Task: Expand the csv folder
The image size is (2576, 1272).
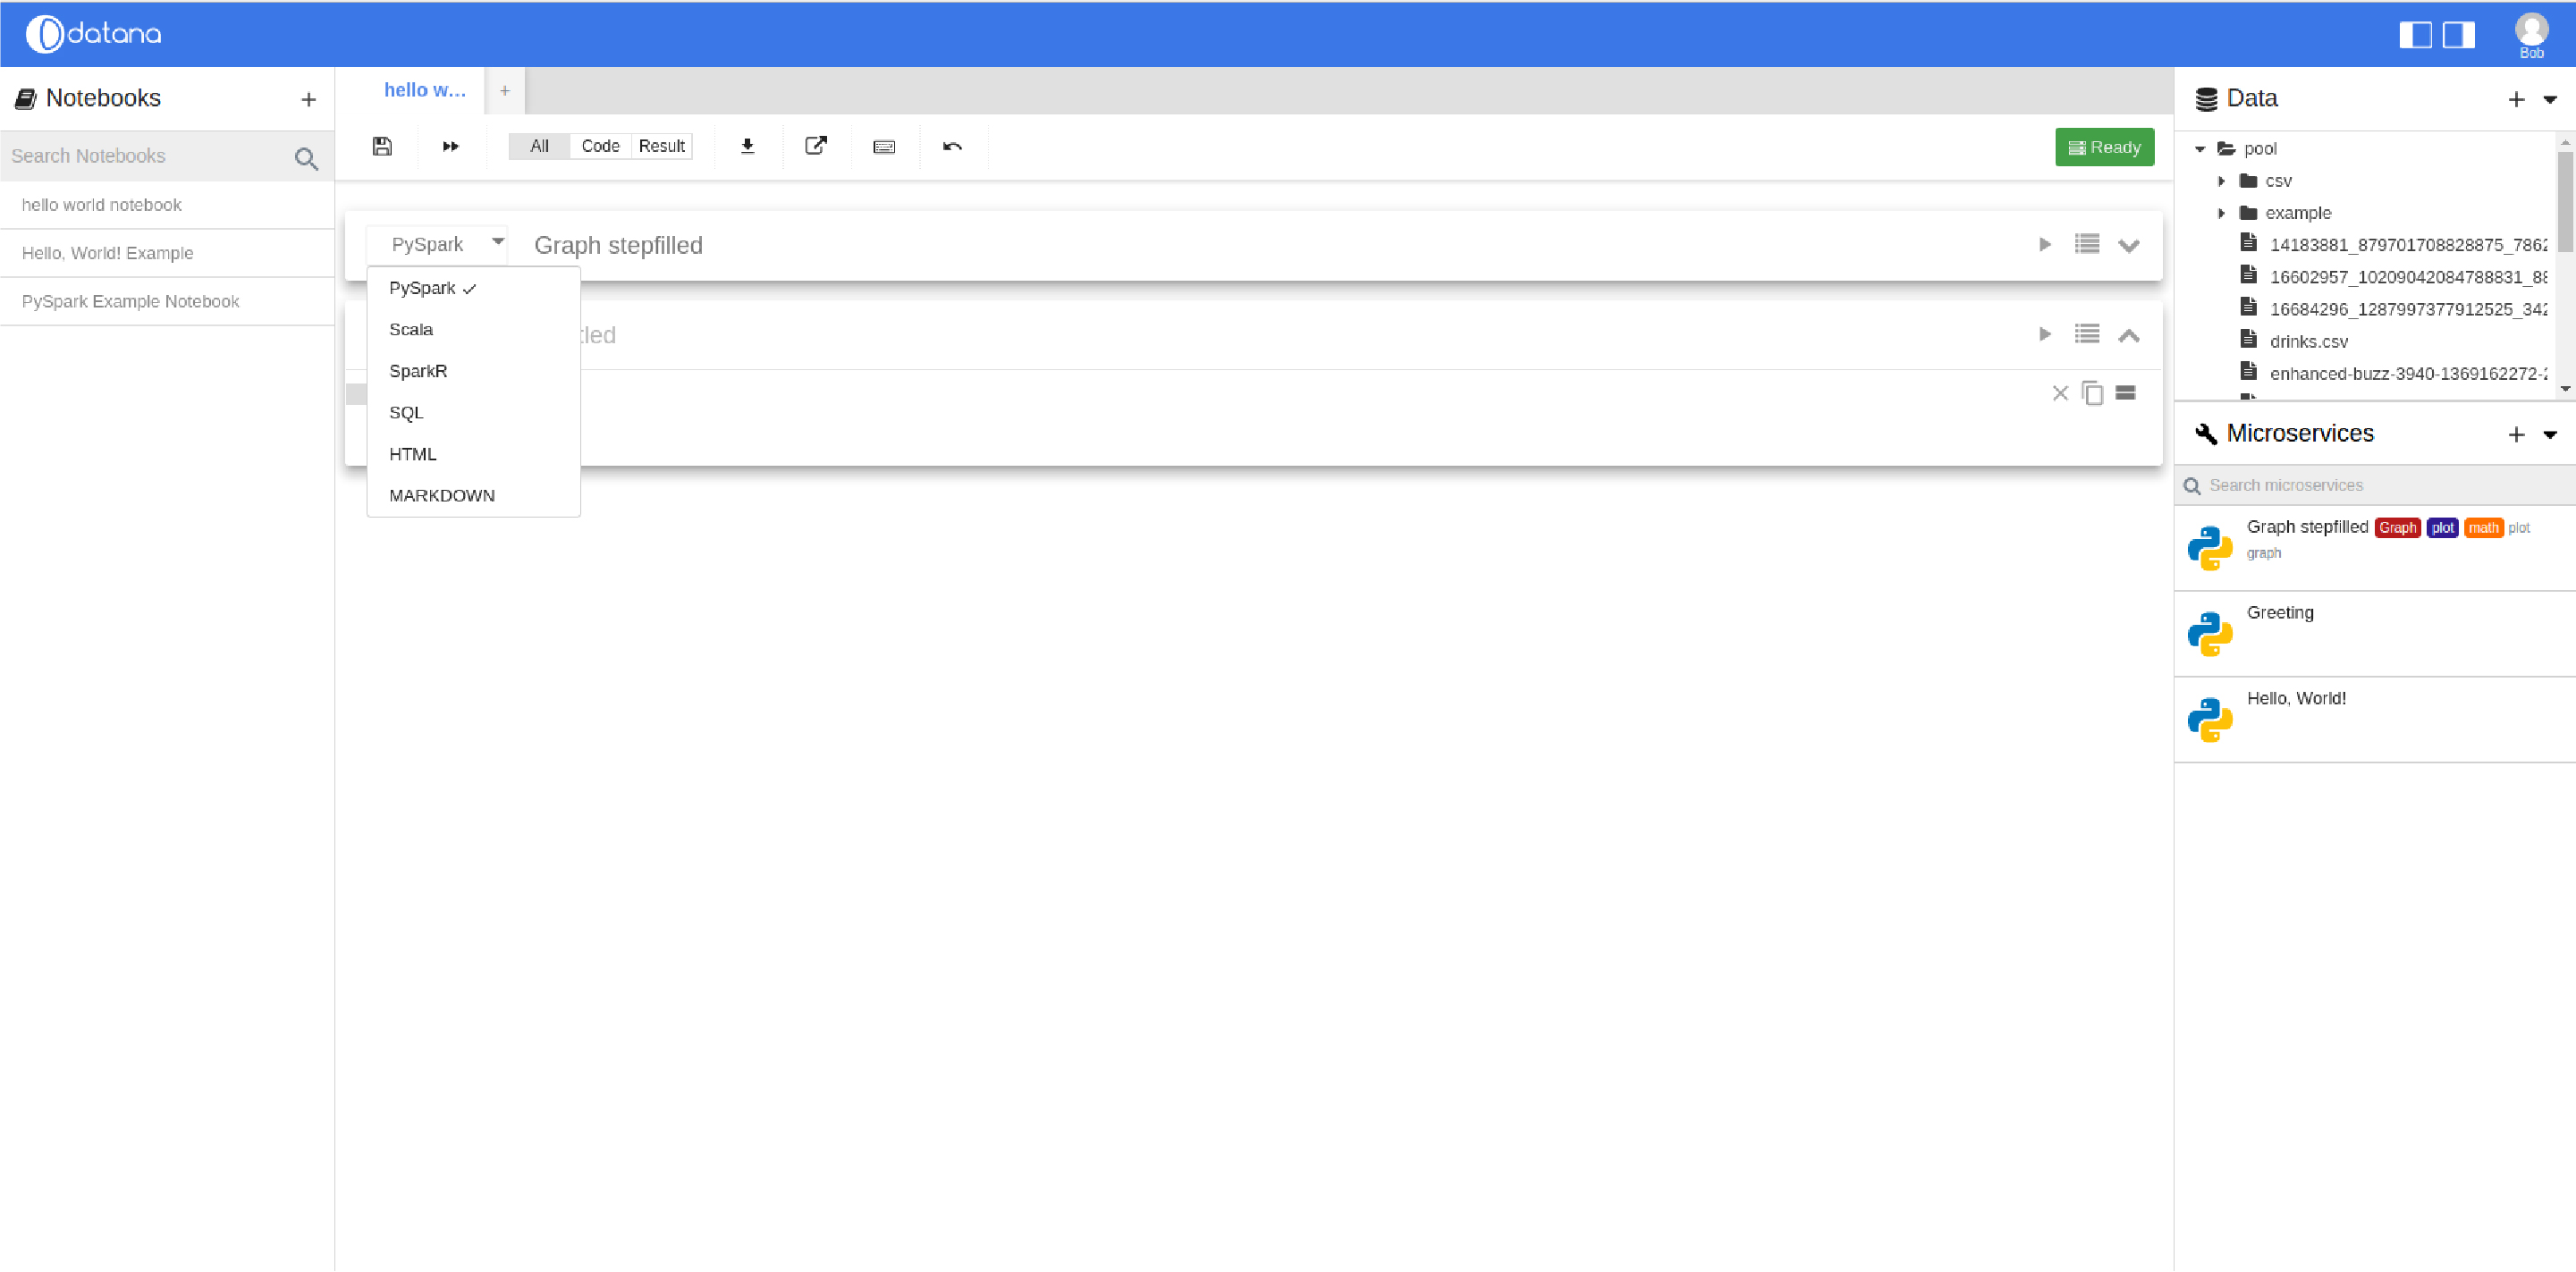Action: pyautogui.click(x=2221, y=181)
